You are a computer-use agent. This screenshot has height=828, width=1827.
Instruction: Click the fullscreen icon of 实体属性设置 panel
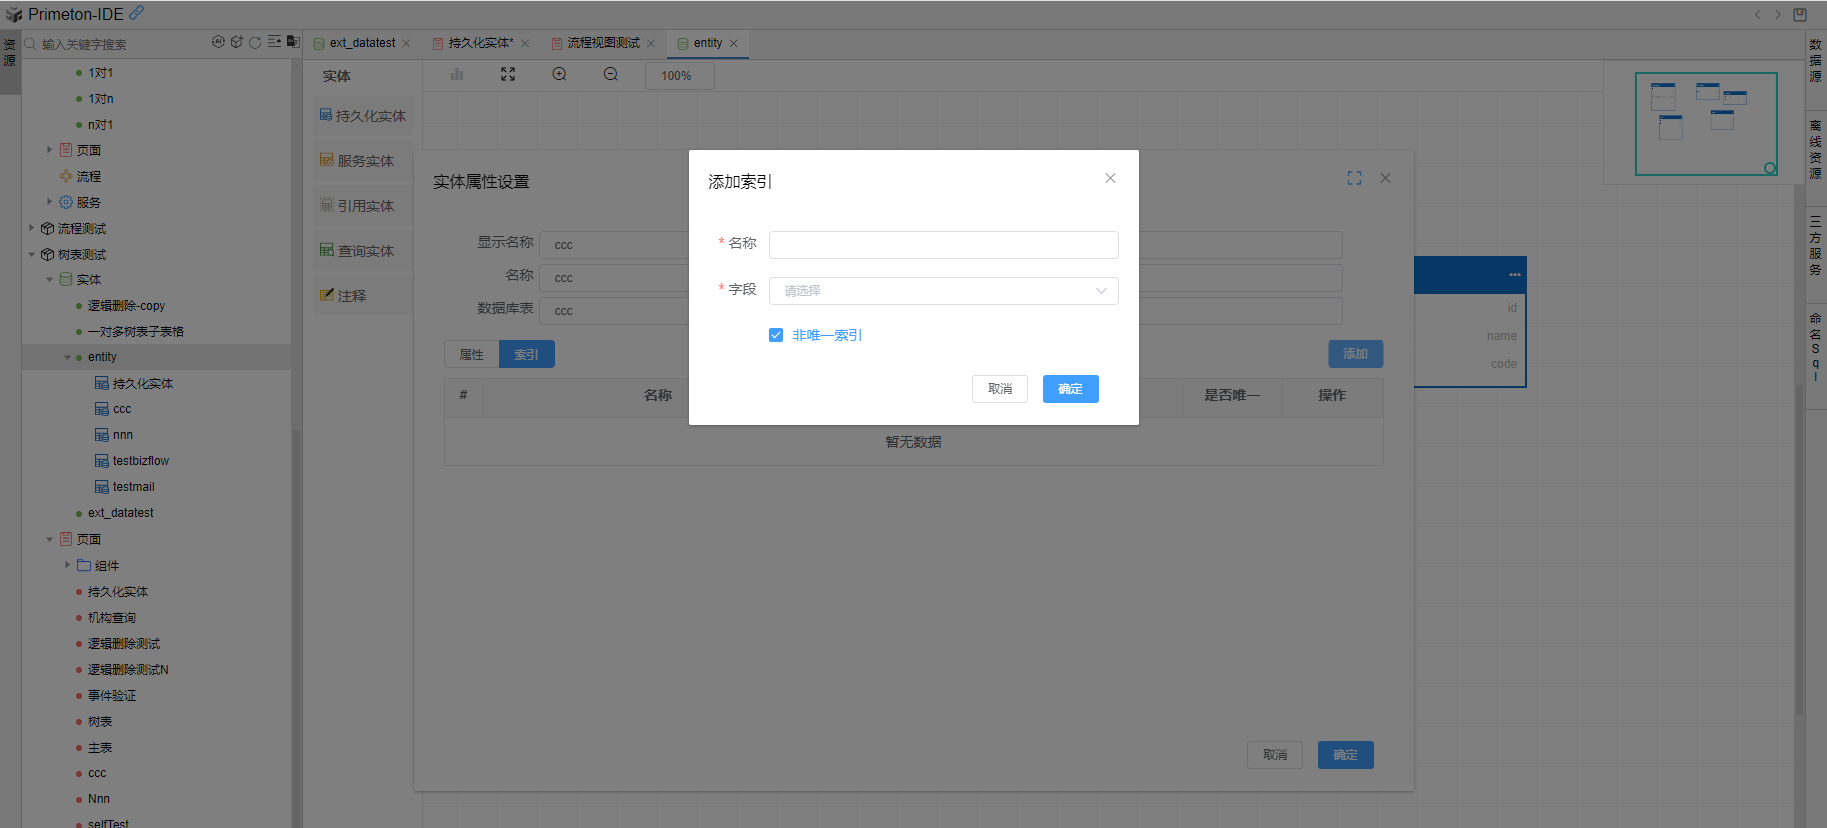[x=1354, y=178]
